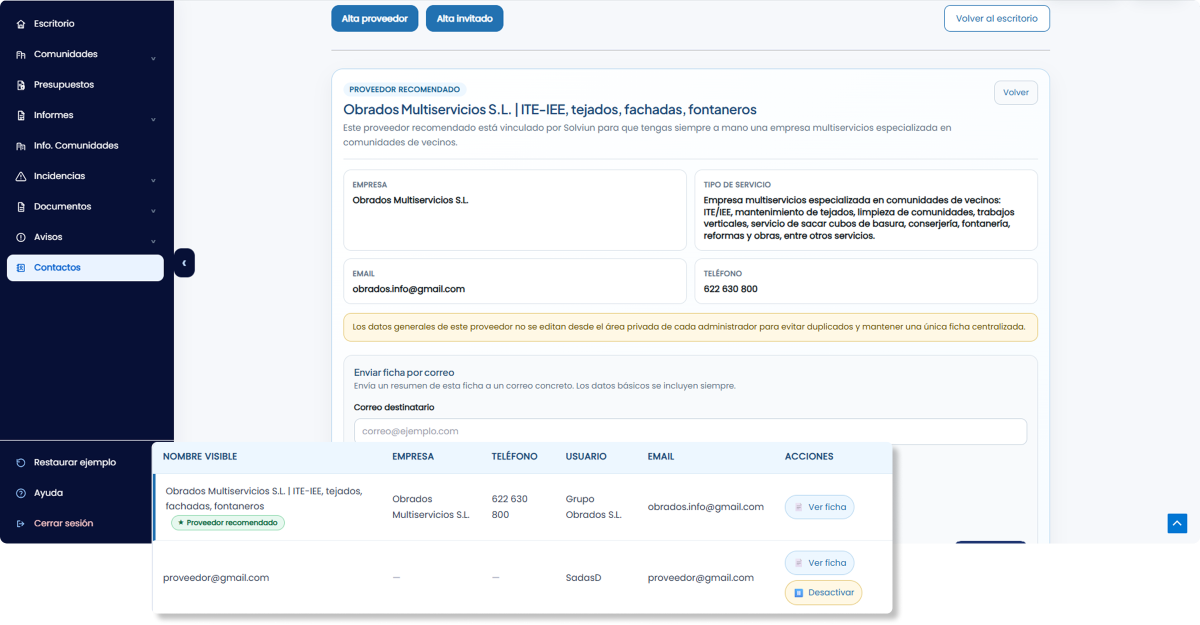The image size is (1200, 625).
Task: Click the Restaurar ejemplo refresh icon
Action: [21, 463]
